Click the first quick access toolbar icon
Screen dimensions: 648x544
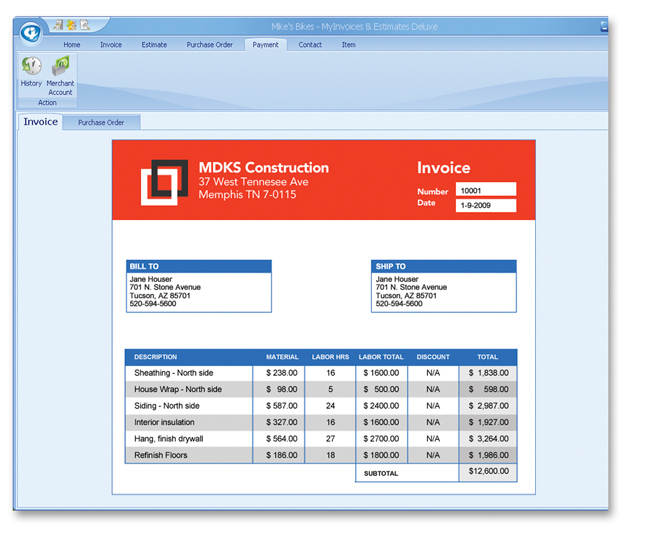[59, 24]
